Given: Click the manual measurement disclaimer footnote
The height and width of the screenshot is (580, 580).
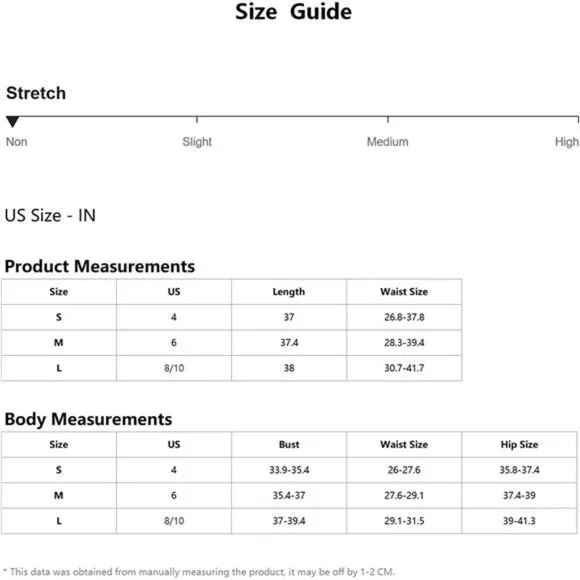Looking at the screenshot, I should click(199, 572).
